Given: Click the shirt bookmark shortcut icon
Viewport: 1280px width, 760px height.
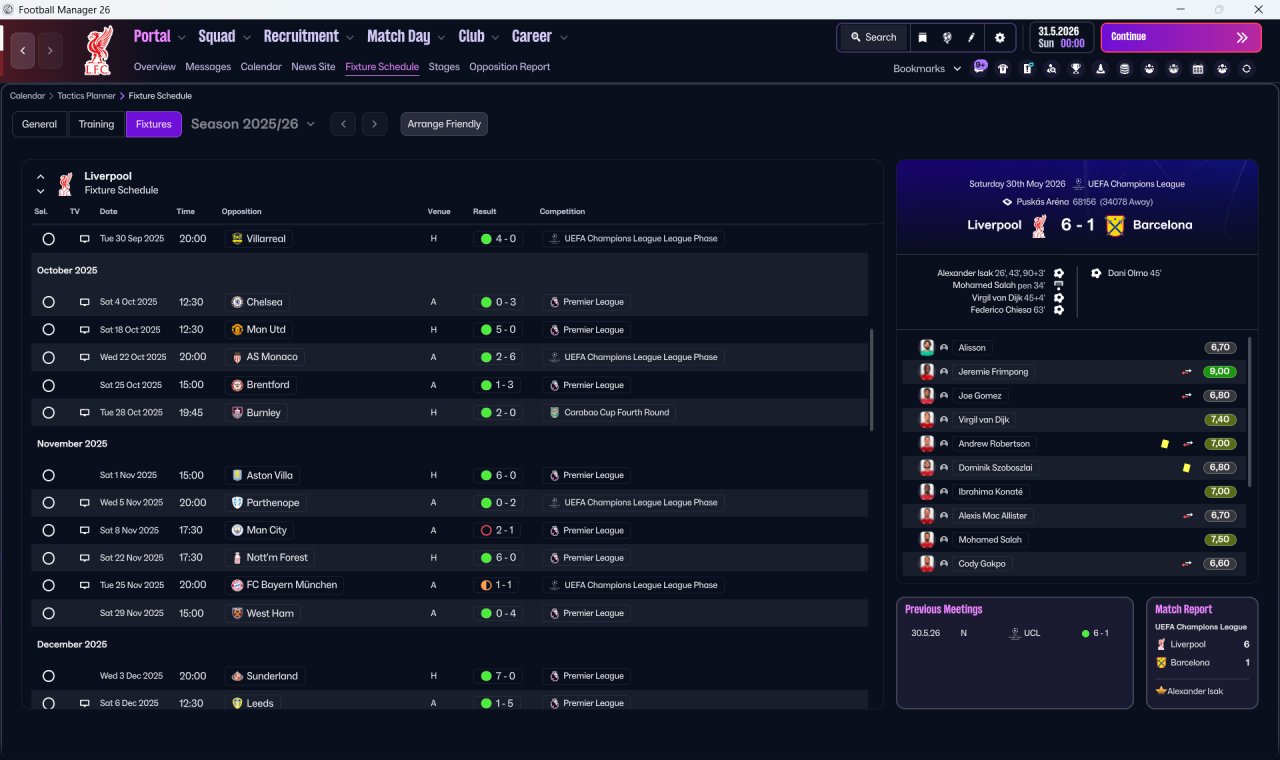Looking at the screenshot, I should pos(1003,69).
